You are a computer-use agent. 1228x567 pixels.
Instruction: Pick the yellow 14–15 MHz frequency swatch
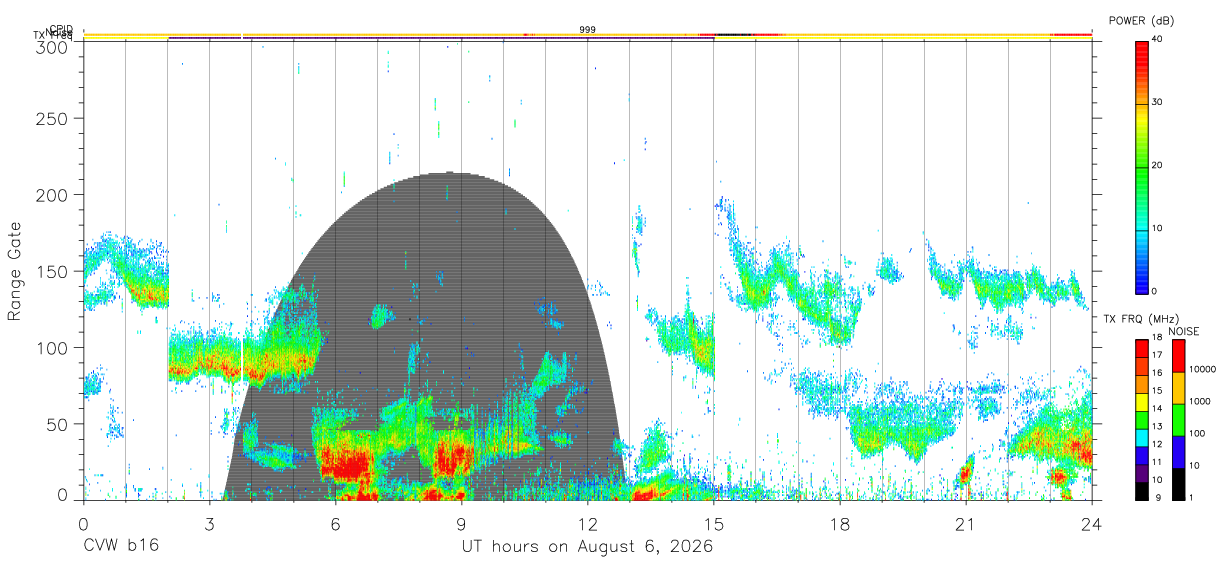pyautogui.click(x=1142, y=402)
